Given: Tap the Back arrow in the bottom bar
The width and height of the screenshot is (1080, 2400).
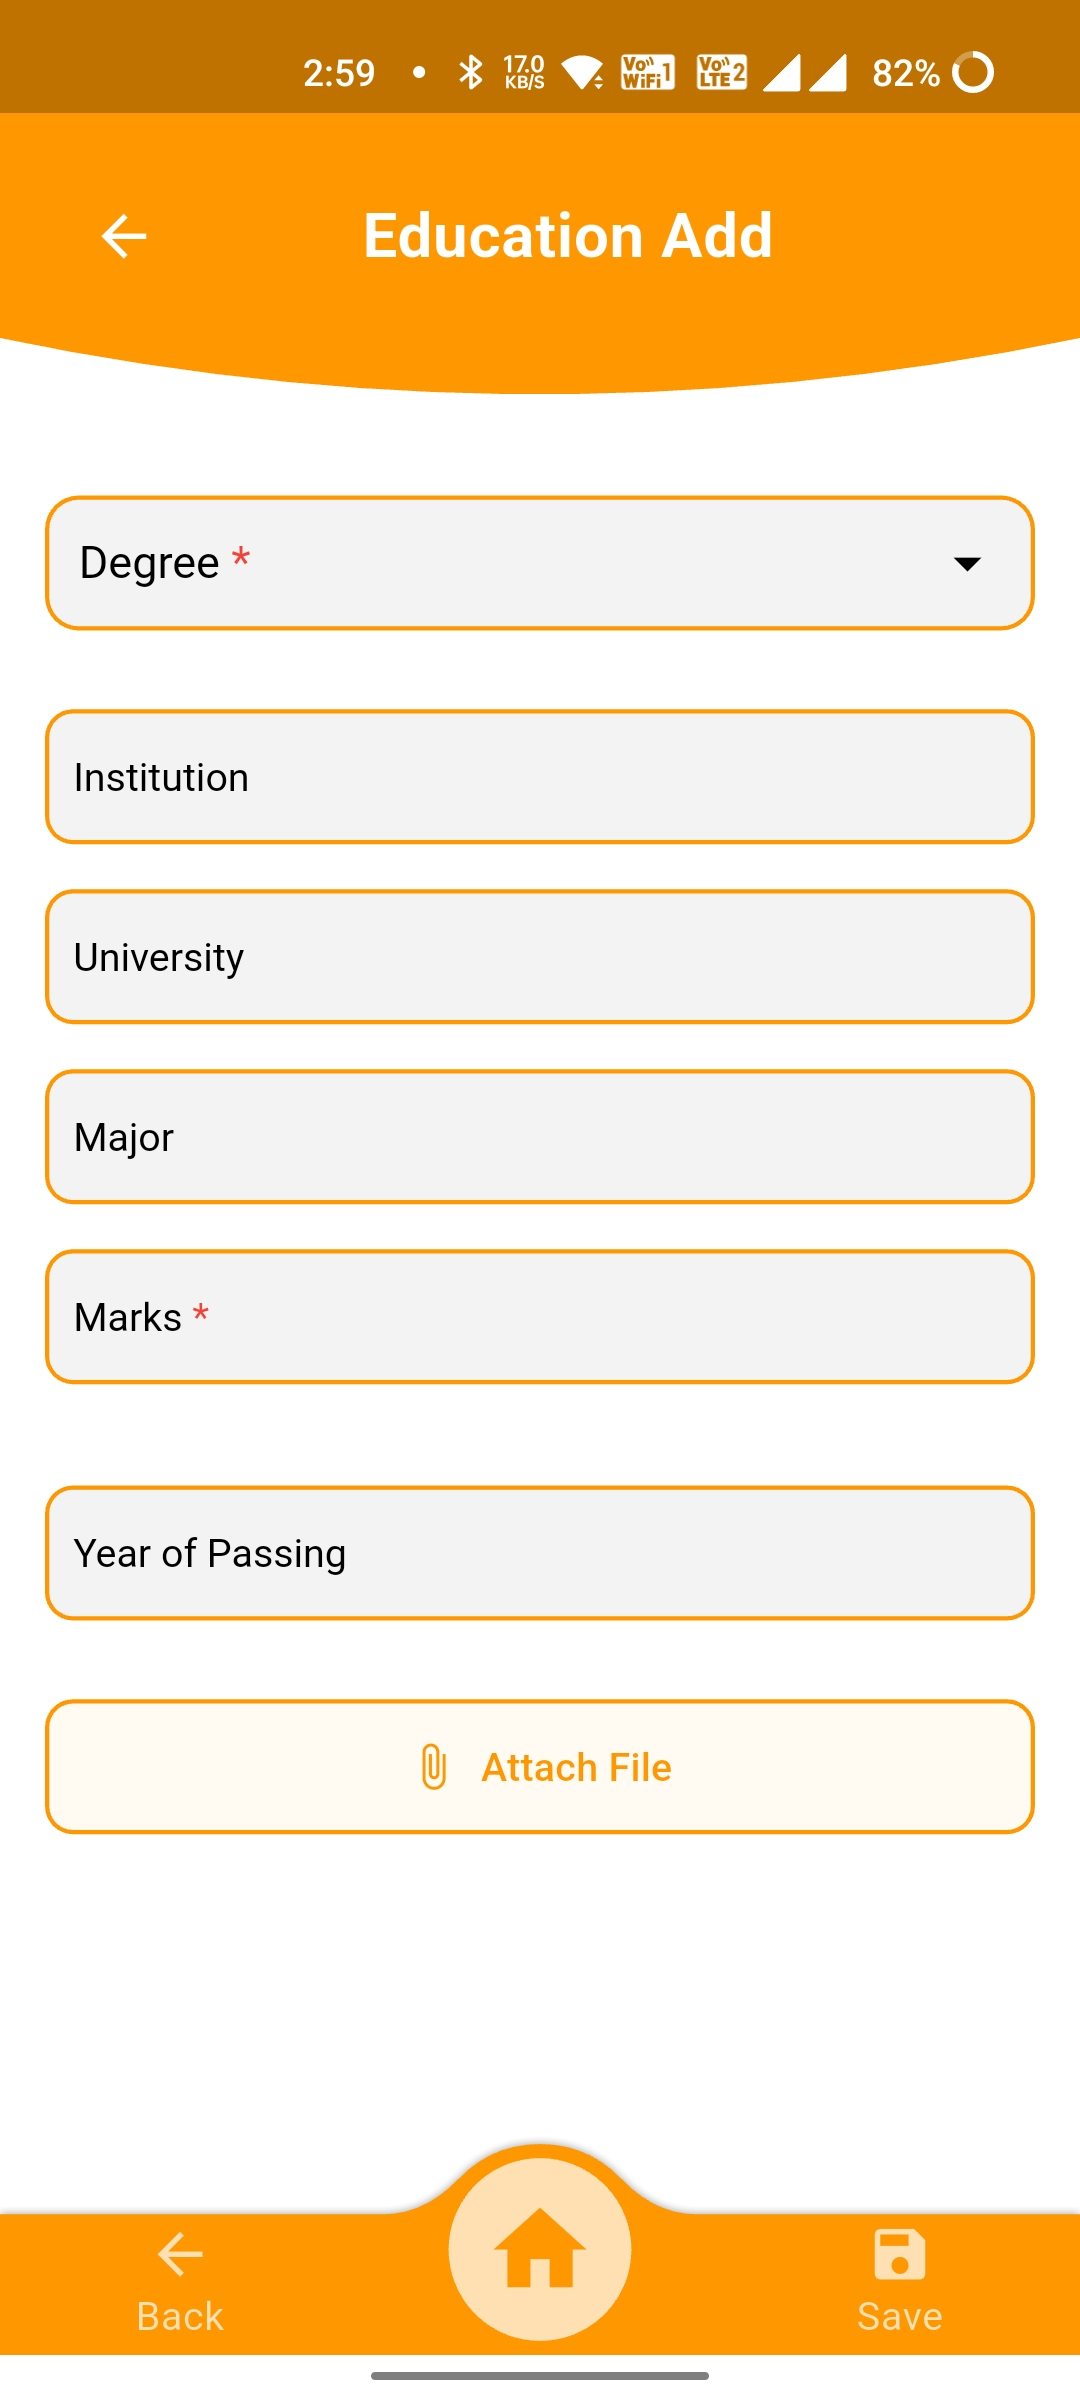Looking at the screenshot, I should [x=180, y=2254].
